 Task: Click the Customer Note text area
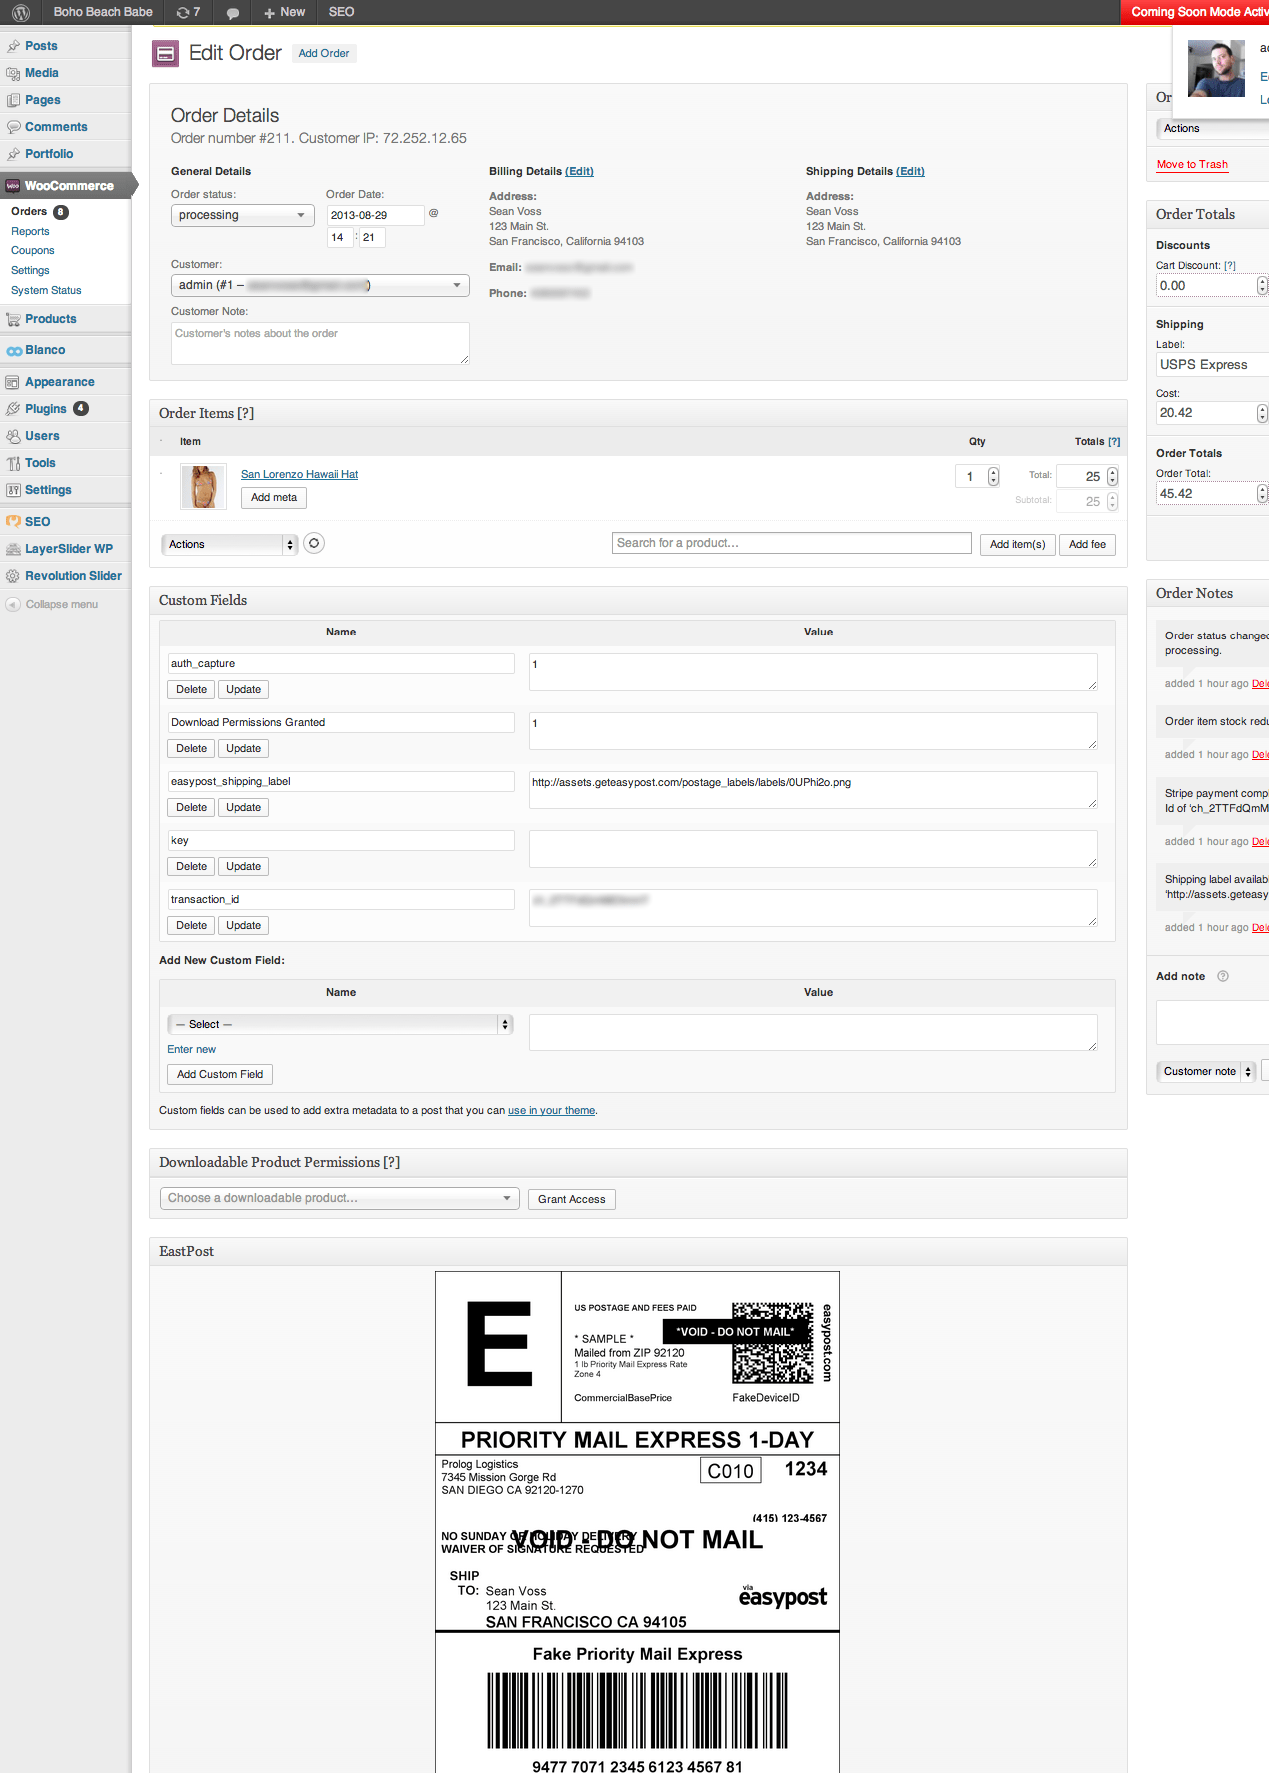click(x=320, y=343)
